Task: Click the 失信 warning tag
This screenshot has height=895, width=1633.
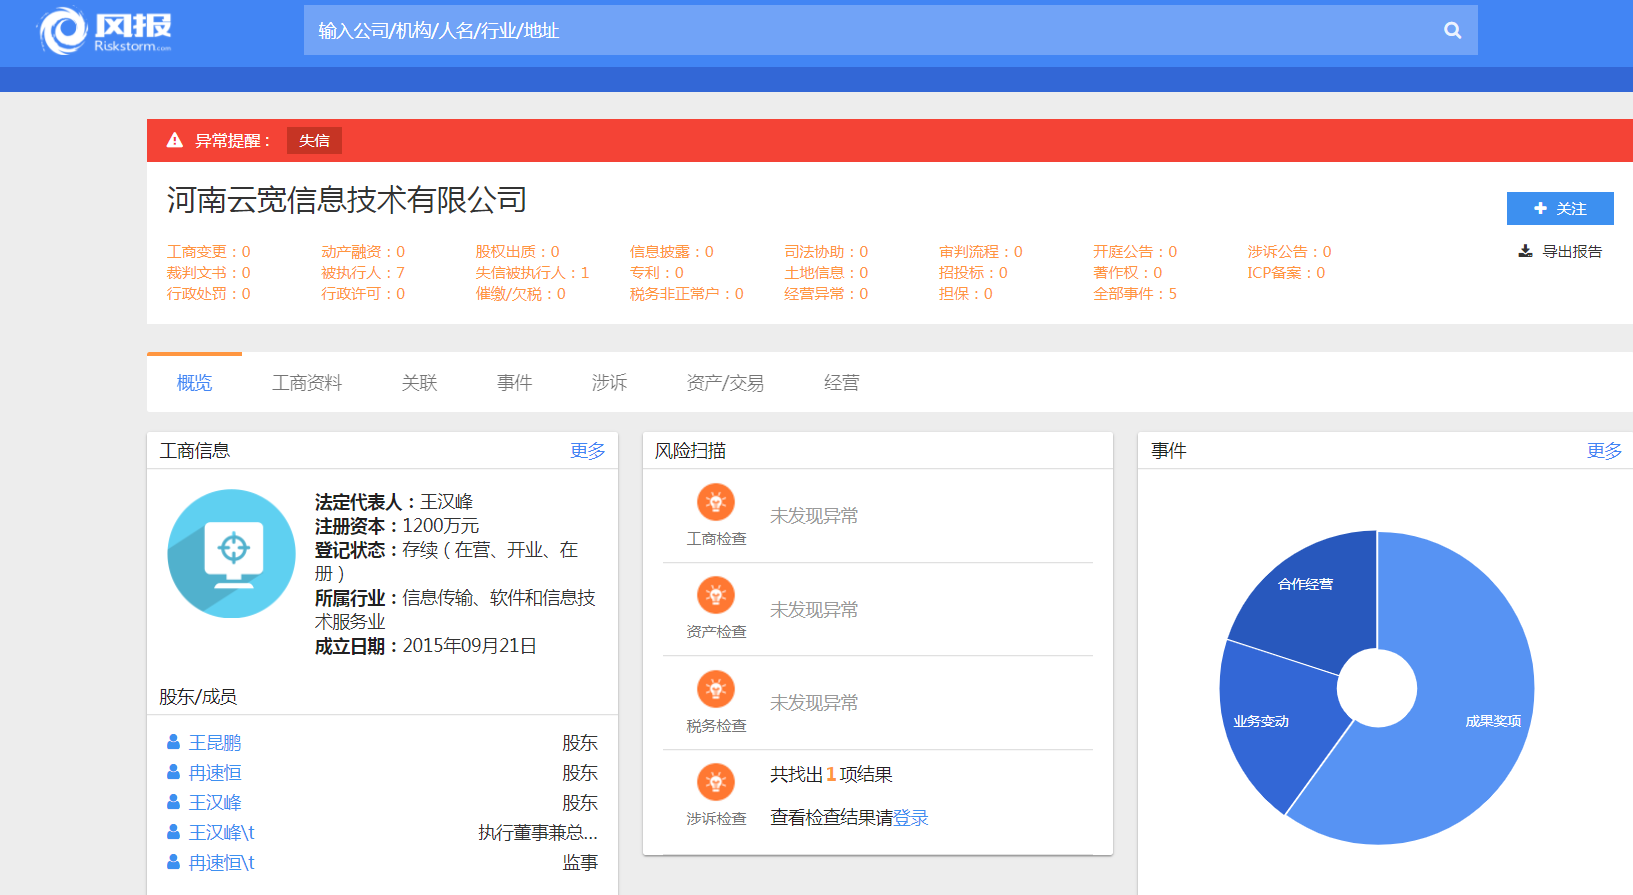Action: [314, 141]
